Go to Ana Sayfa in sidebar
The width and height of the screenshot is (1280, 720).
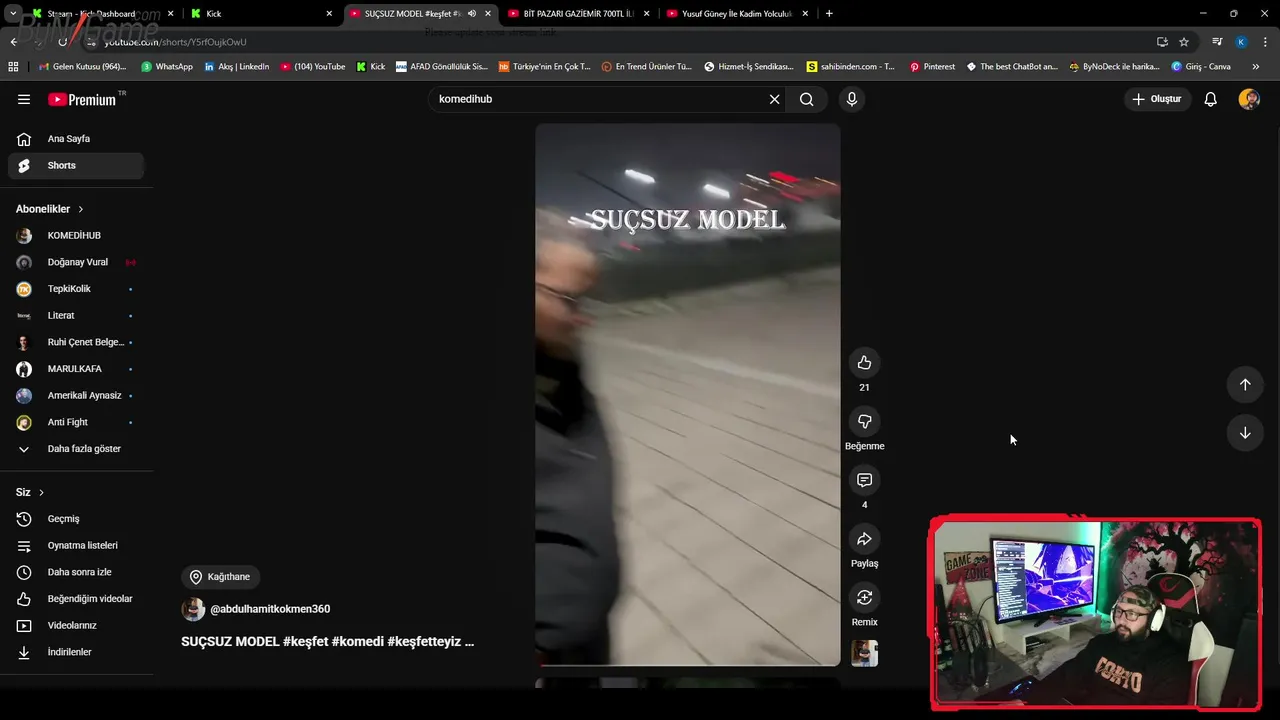pyautogui.click(x=76, y=139)
